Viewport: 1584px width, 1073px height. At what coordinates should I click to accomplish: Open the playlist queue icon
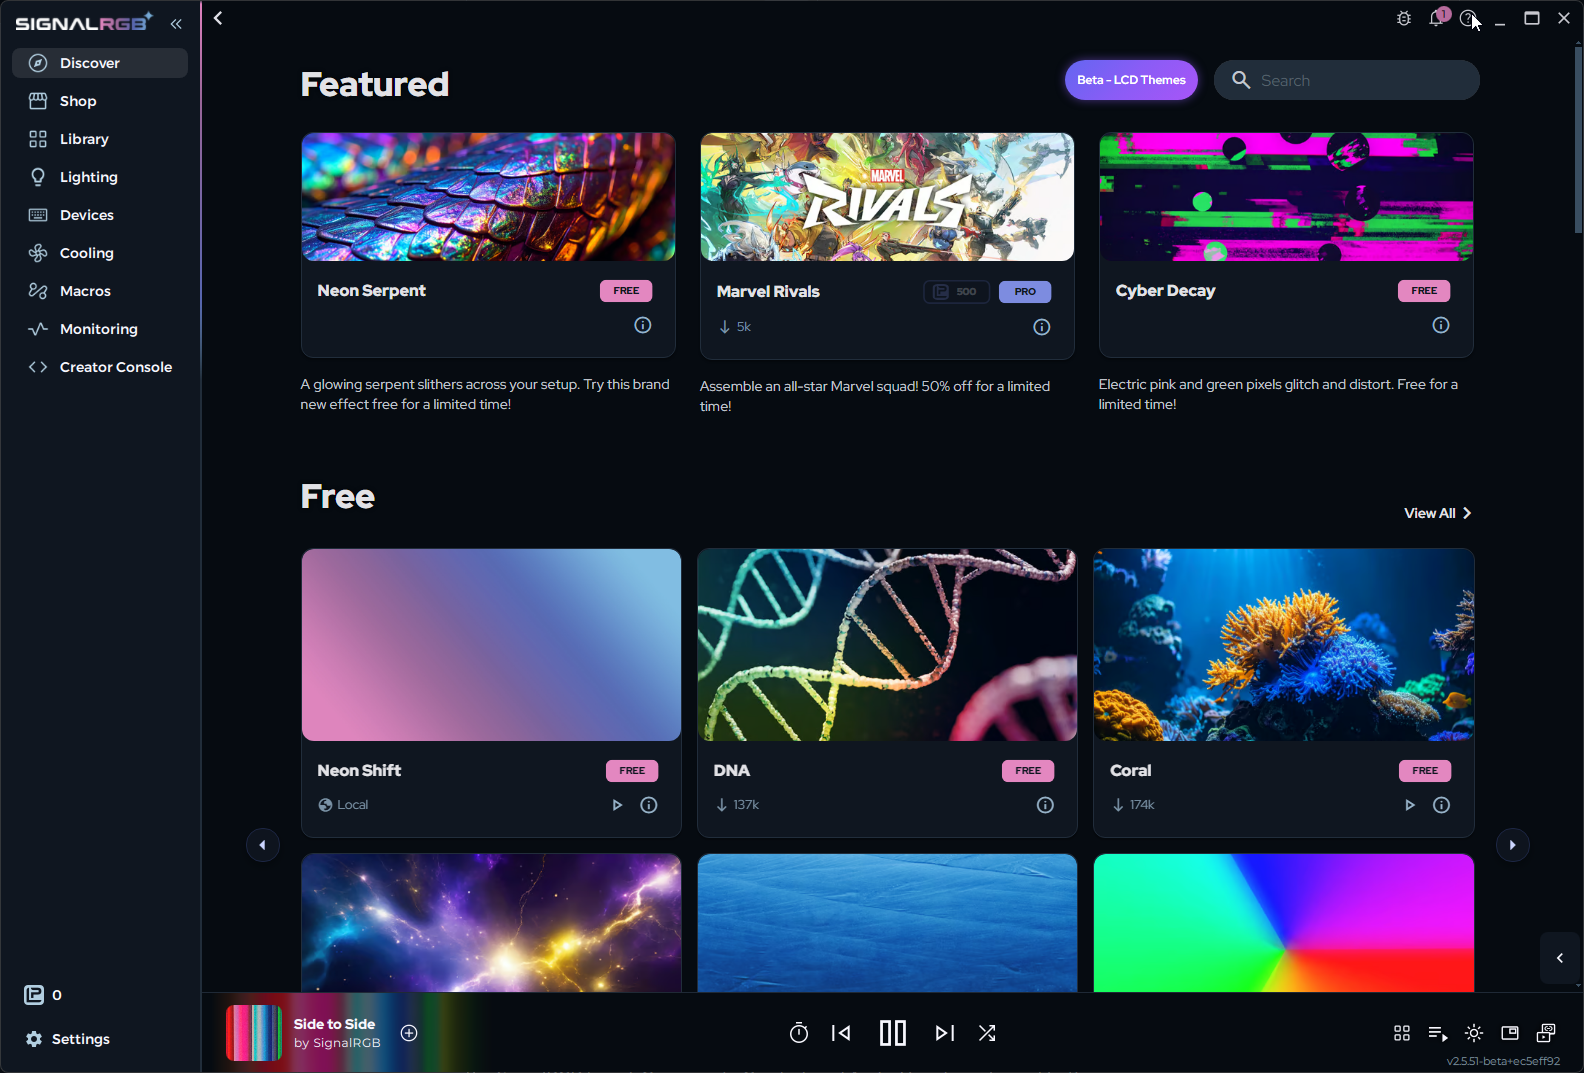[x=1438, y=1033]
